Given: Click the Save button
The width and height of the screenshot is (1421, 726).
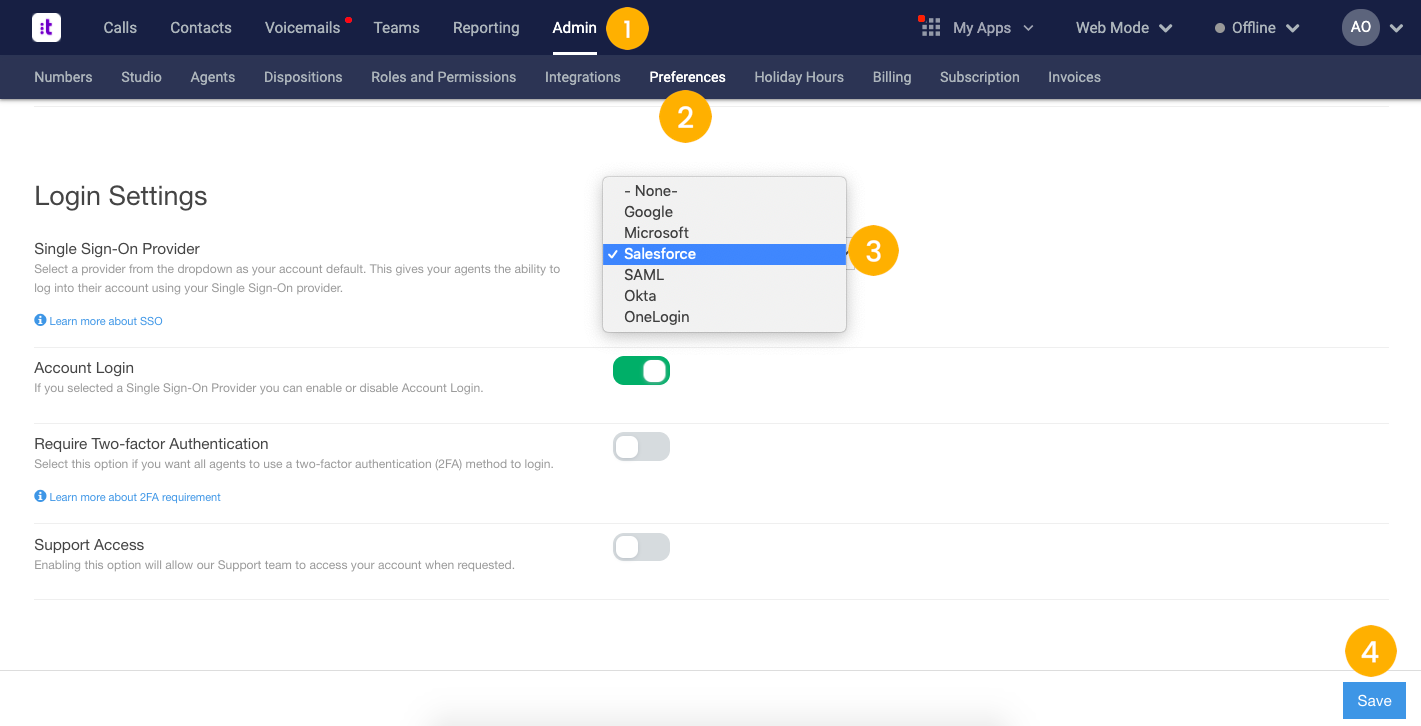Looking at the screenshot, I should (1374, 701).
